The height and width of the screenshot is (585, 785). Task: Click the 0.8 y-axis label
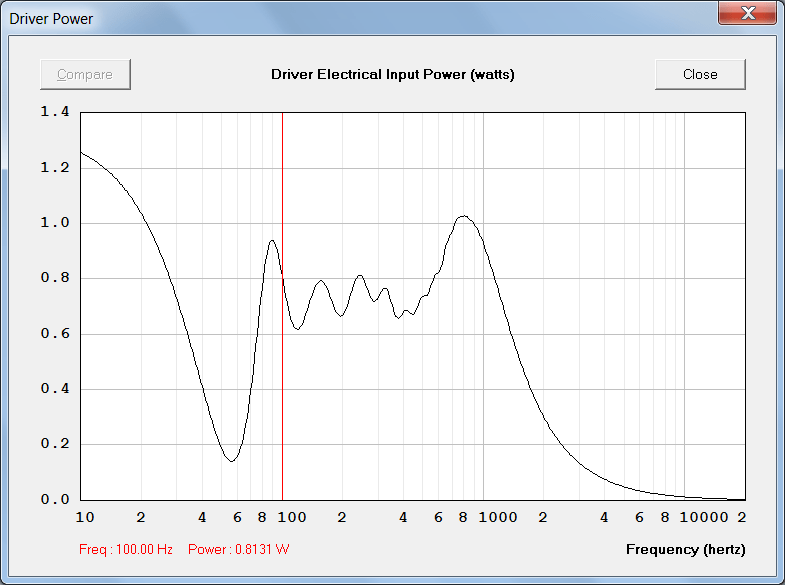click(55, 278)
